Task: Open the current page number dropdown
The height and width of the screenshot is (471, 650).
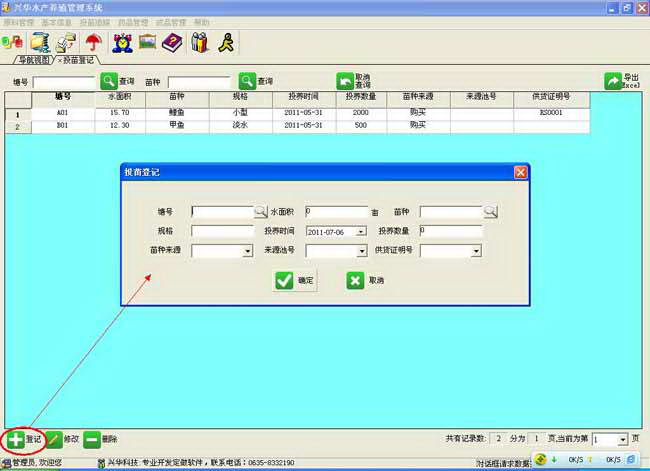Action: click(623, 439)
